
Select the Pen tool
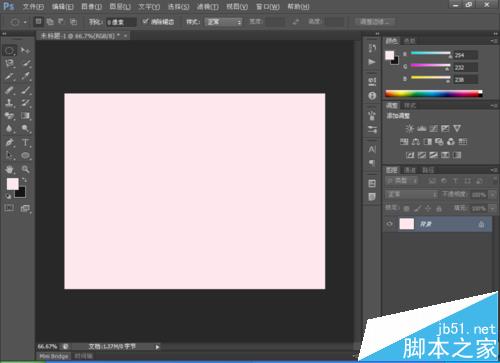[9, 143]
